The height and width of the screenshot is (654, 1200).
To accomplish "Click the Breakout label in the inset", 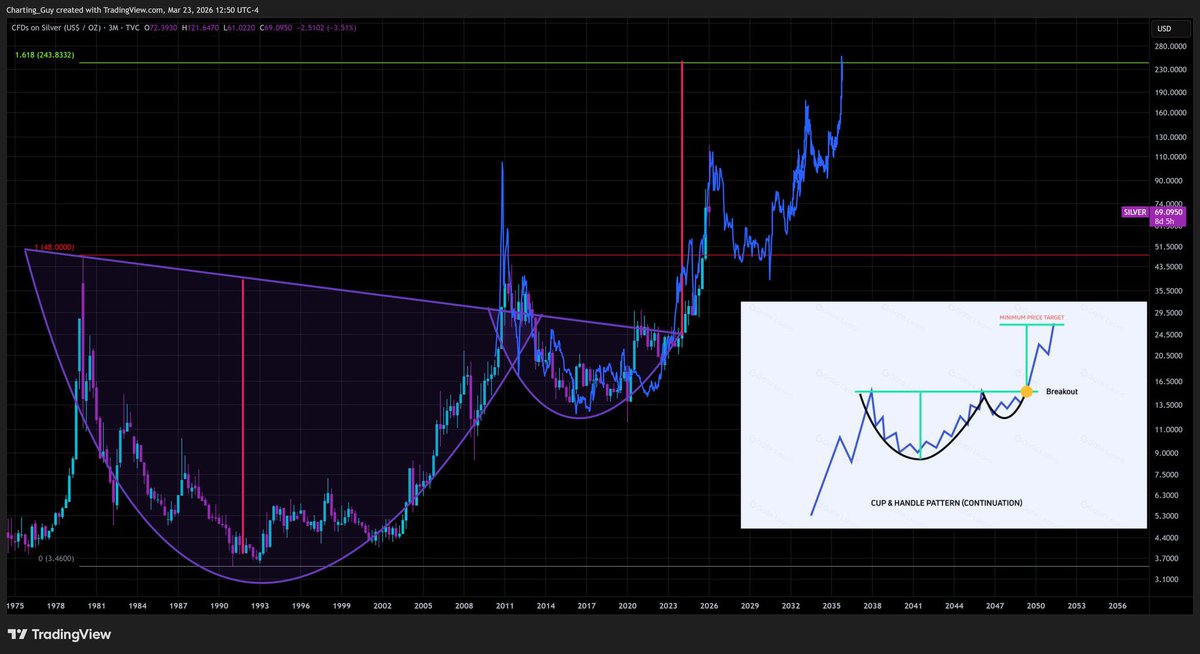I will pyautogui.click(x=1062, y=392).
